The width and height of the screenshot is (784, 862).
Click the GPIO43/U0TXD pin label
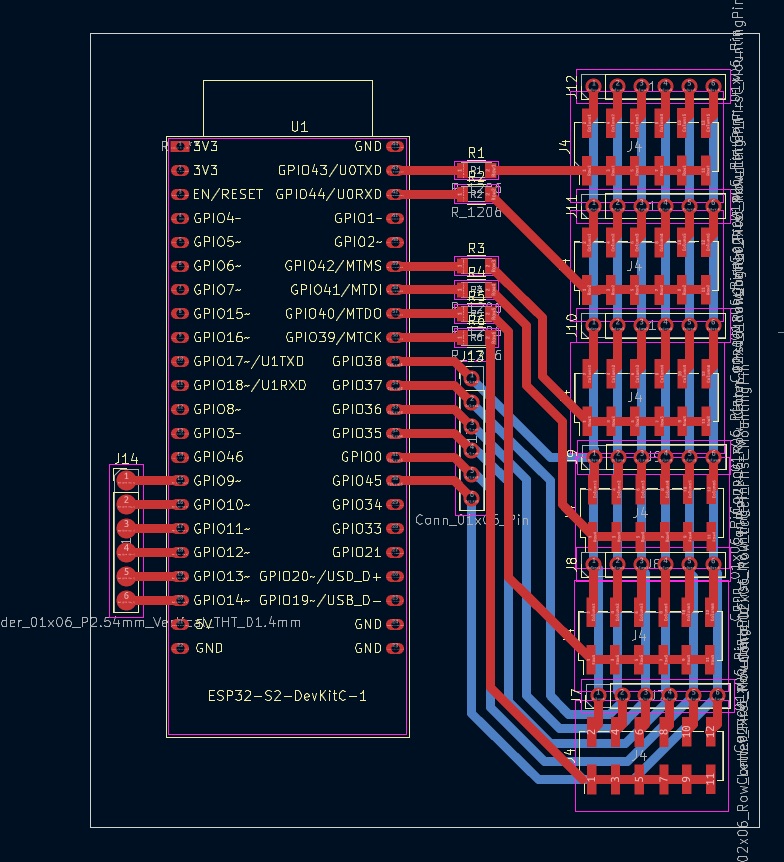pyautogui.click(x=329, y=170)
